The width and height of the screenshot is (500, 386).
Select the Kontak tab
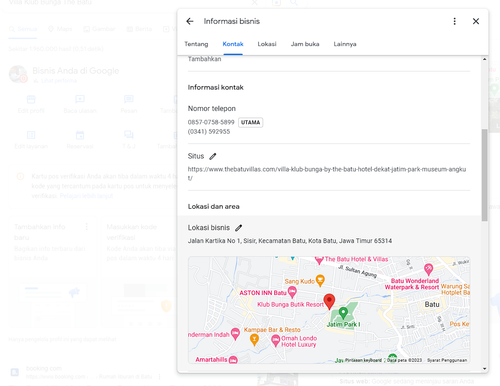coord(233,44)
